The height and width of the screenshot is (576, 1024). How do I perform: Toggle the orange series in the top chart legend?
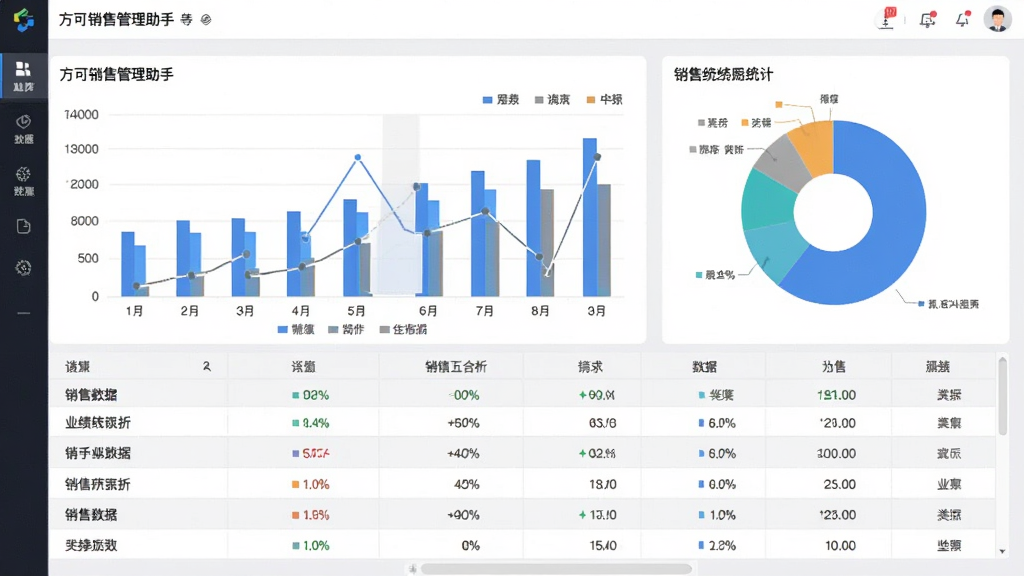coord(604,100)
